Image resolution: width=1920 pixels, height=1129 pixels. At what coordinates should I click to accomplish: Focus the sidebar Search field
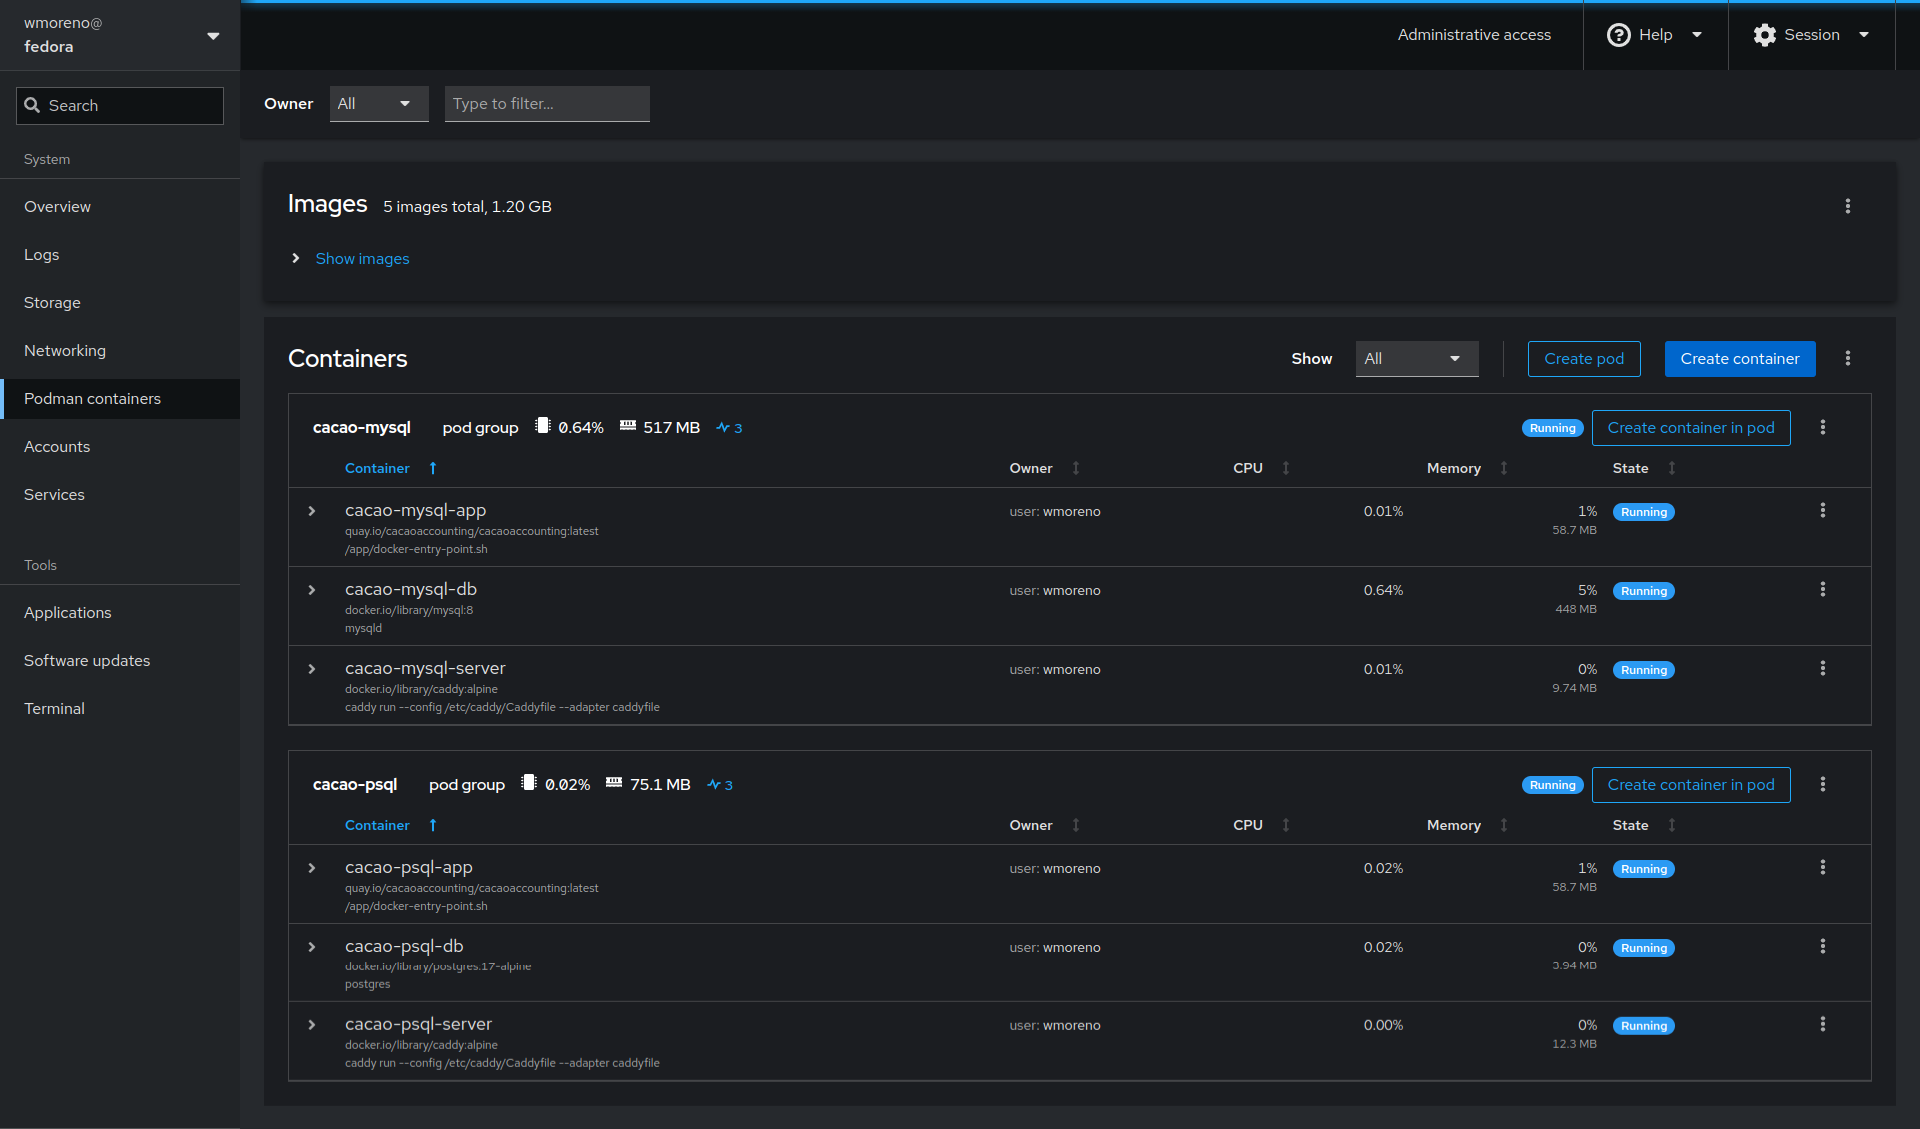coord(120,106)
